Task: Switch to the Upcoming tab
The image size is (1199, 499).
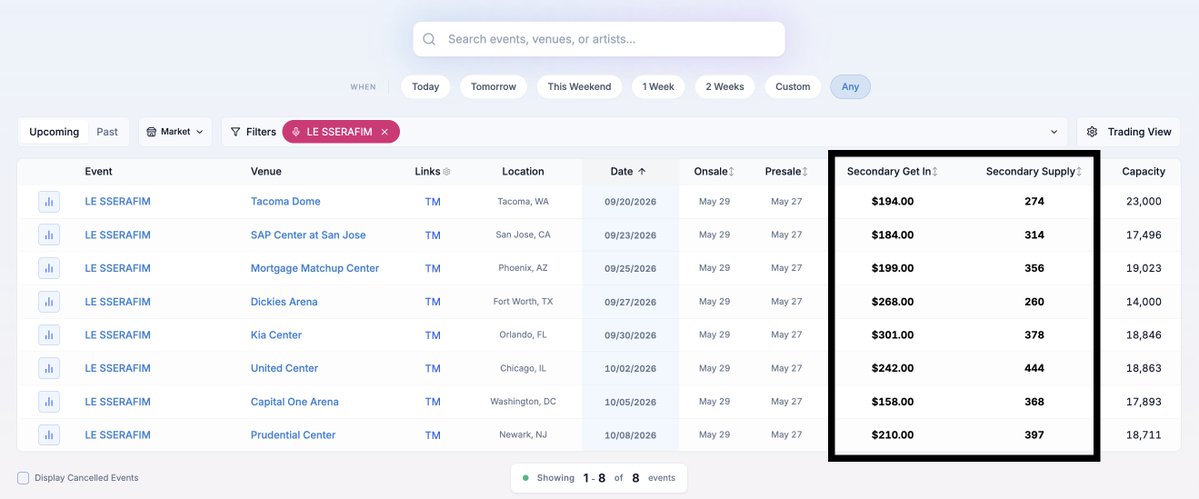Action: click(54, 132)
